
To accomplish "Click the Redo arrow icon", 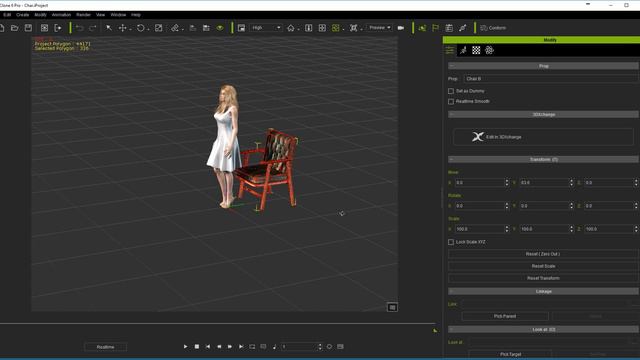I will click(x=93, y=28).
